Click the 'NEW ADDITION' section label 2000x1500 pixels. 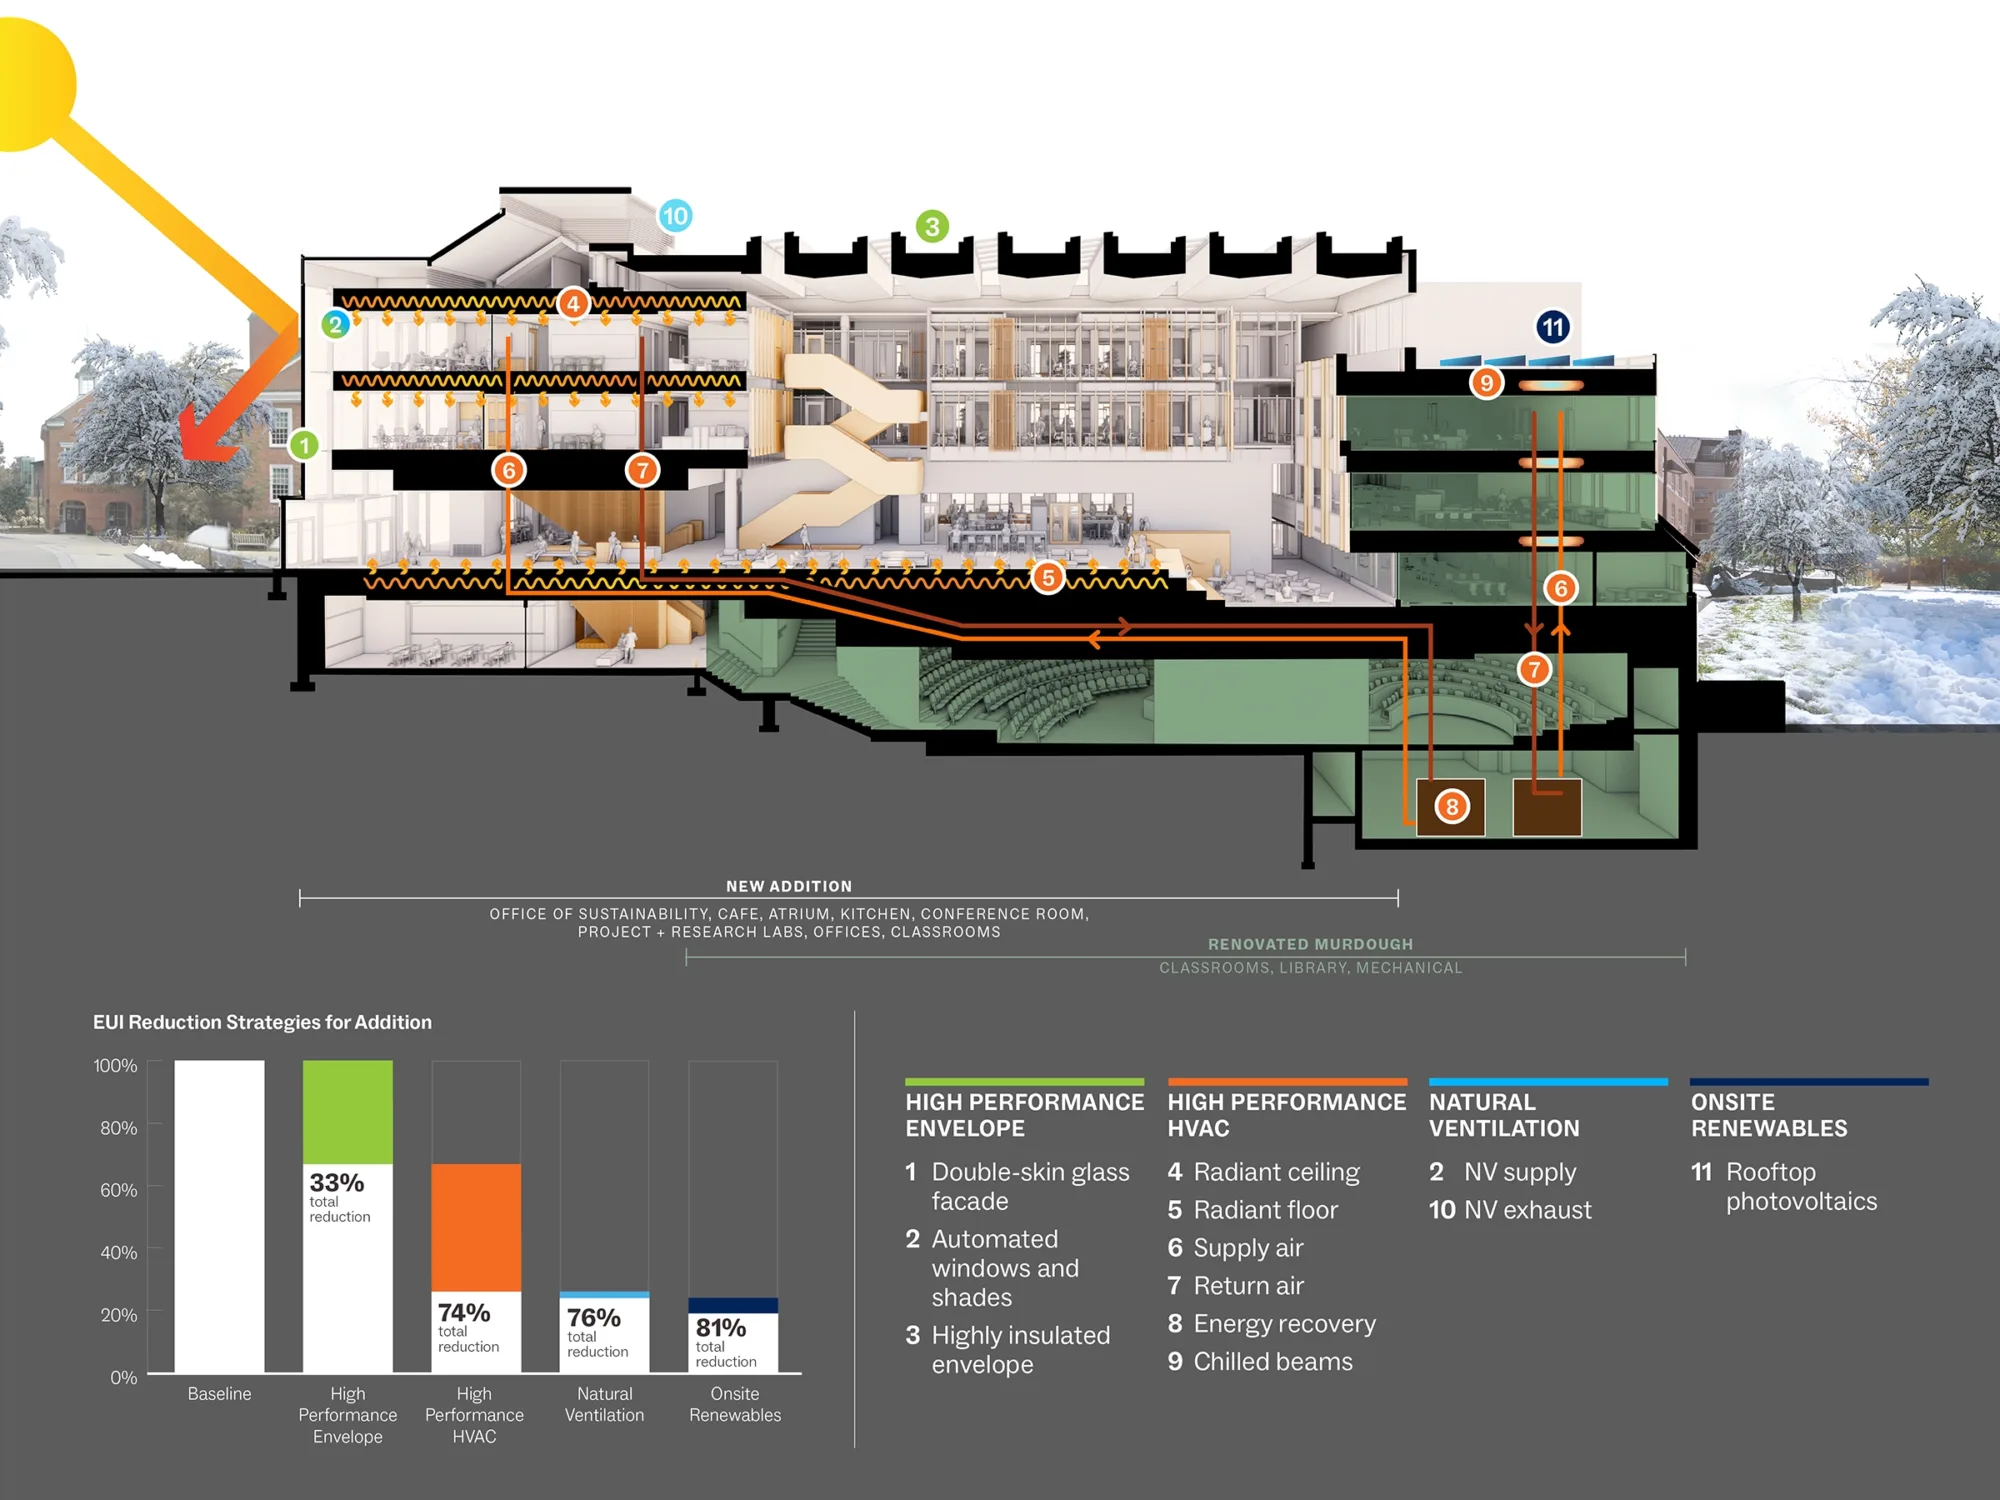click(x=789, y=886)
